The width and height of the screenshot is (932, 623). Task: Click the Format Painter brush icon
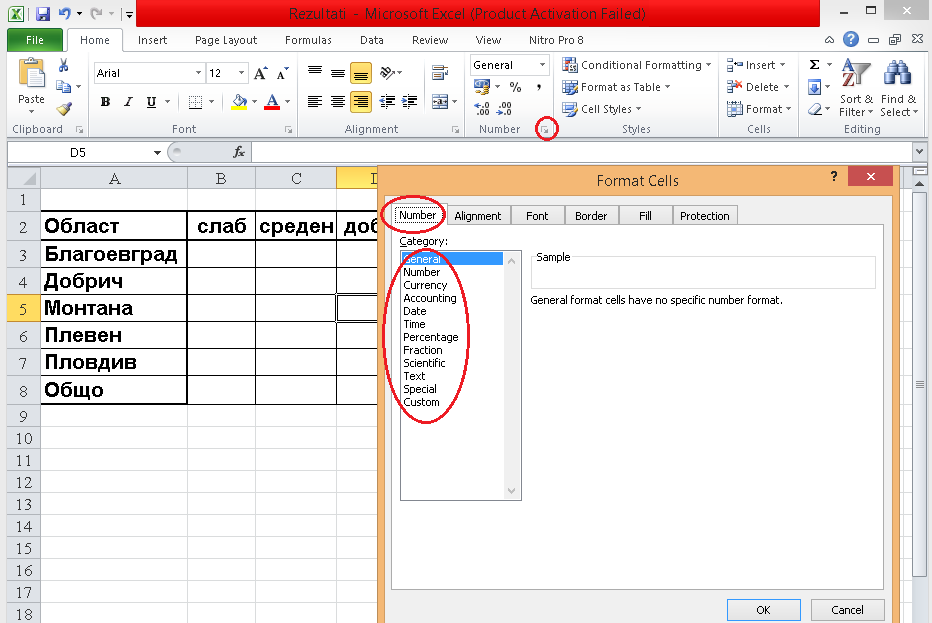tap(64, 109)
